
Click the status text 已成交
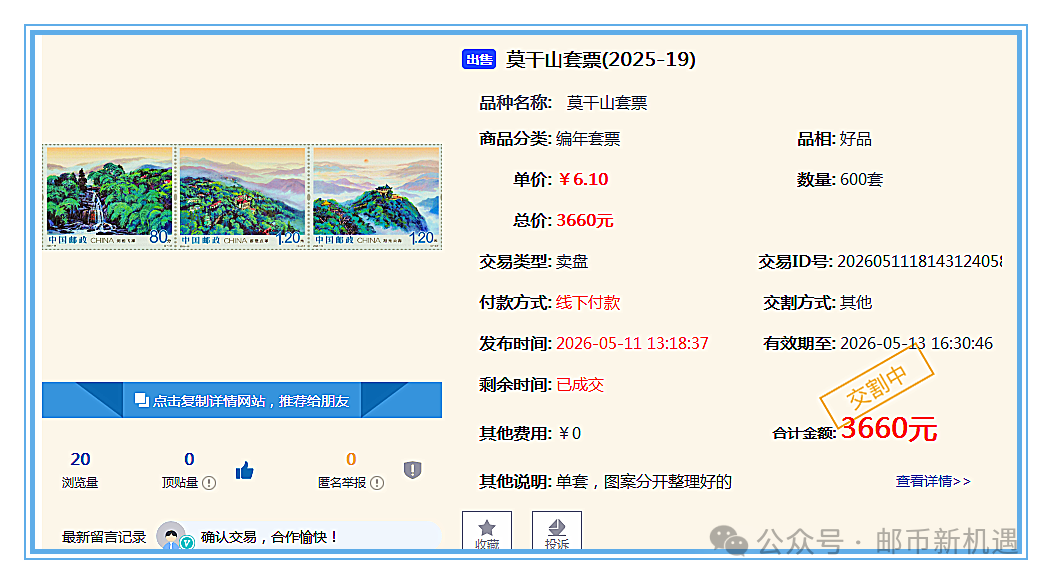coord(580,385)
